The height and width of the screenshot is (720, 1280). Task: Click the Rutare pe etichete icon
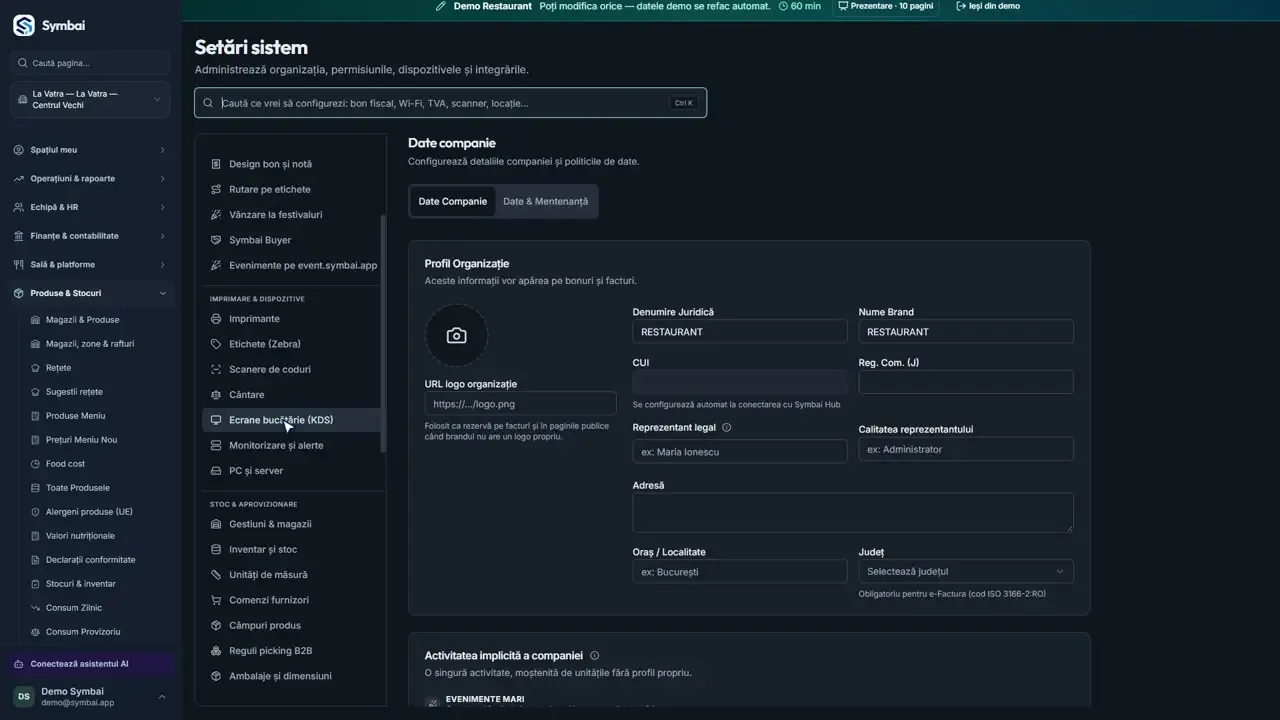[x=216, y=189]
